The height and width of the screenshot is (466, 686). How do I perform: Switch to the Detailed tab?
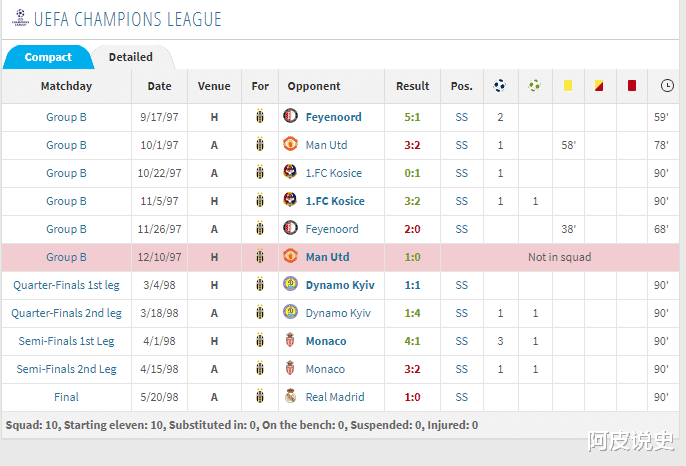[131, 57]
